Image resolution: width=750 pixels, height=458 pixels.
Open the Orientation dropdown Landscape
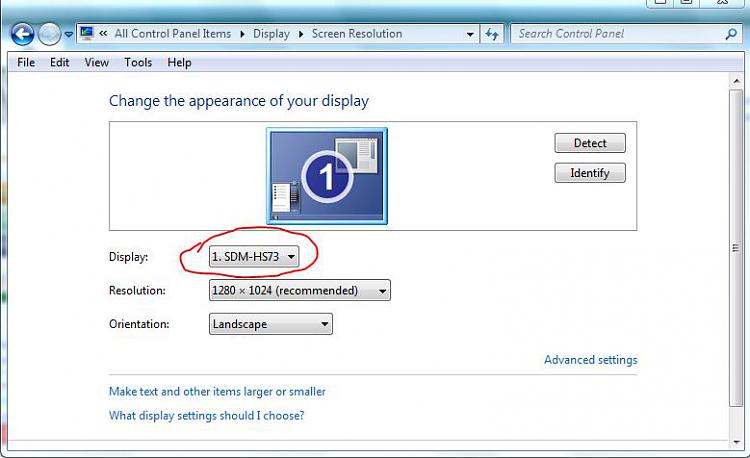(x=271, y=324)
